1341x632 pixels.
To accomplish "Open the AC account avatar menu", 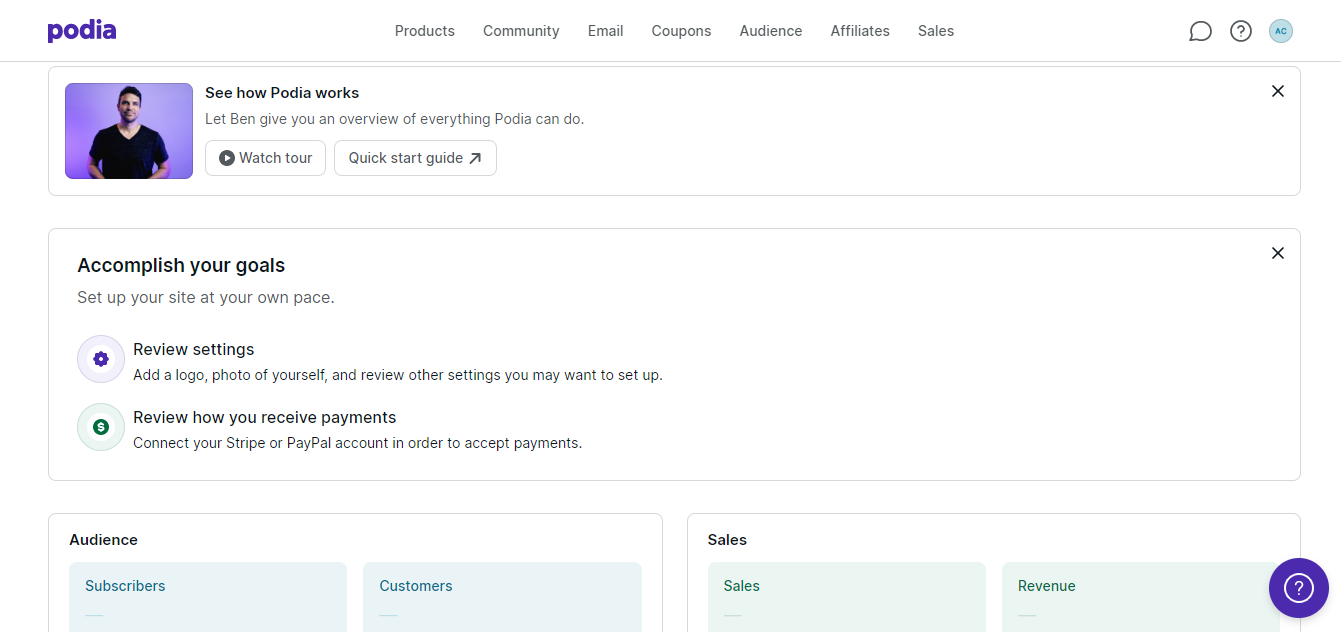I will click(x=1281, y=31).
